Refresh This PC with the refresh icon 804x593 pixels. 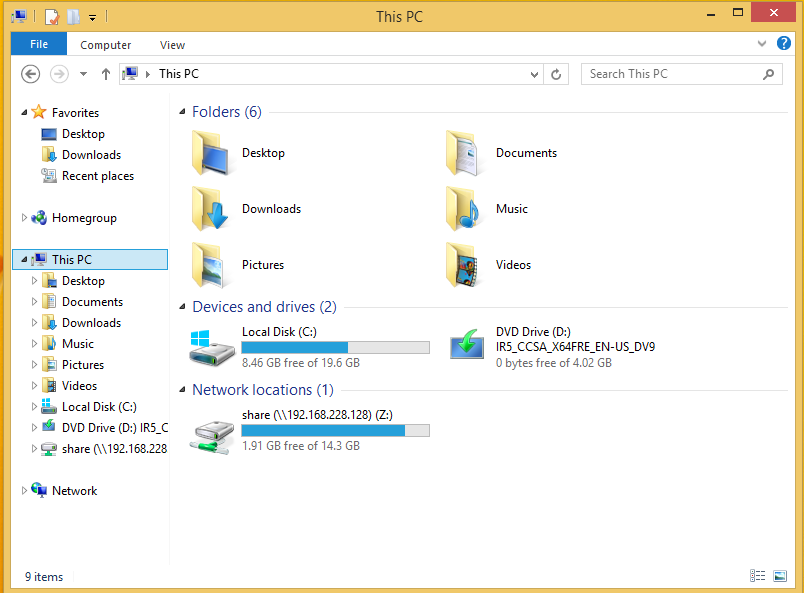556,73
